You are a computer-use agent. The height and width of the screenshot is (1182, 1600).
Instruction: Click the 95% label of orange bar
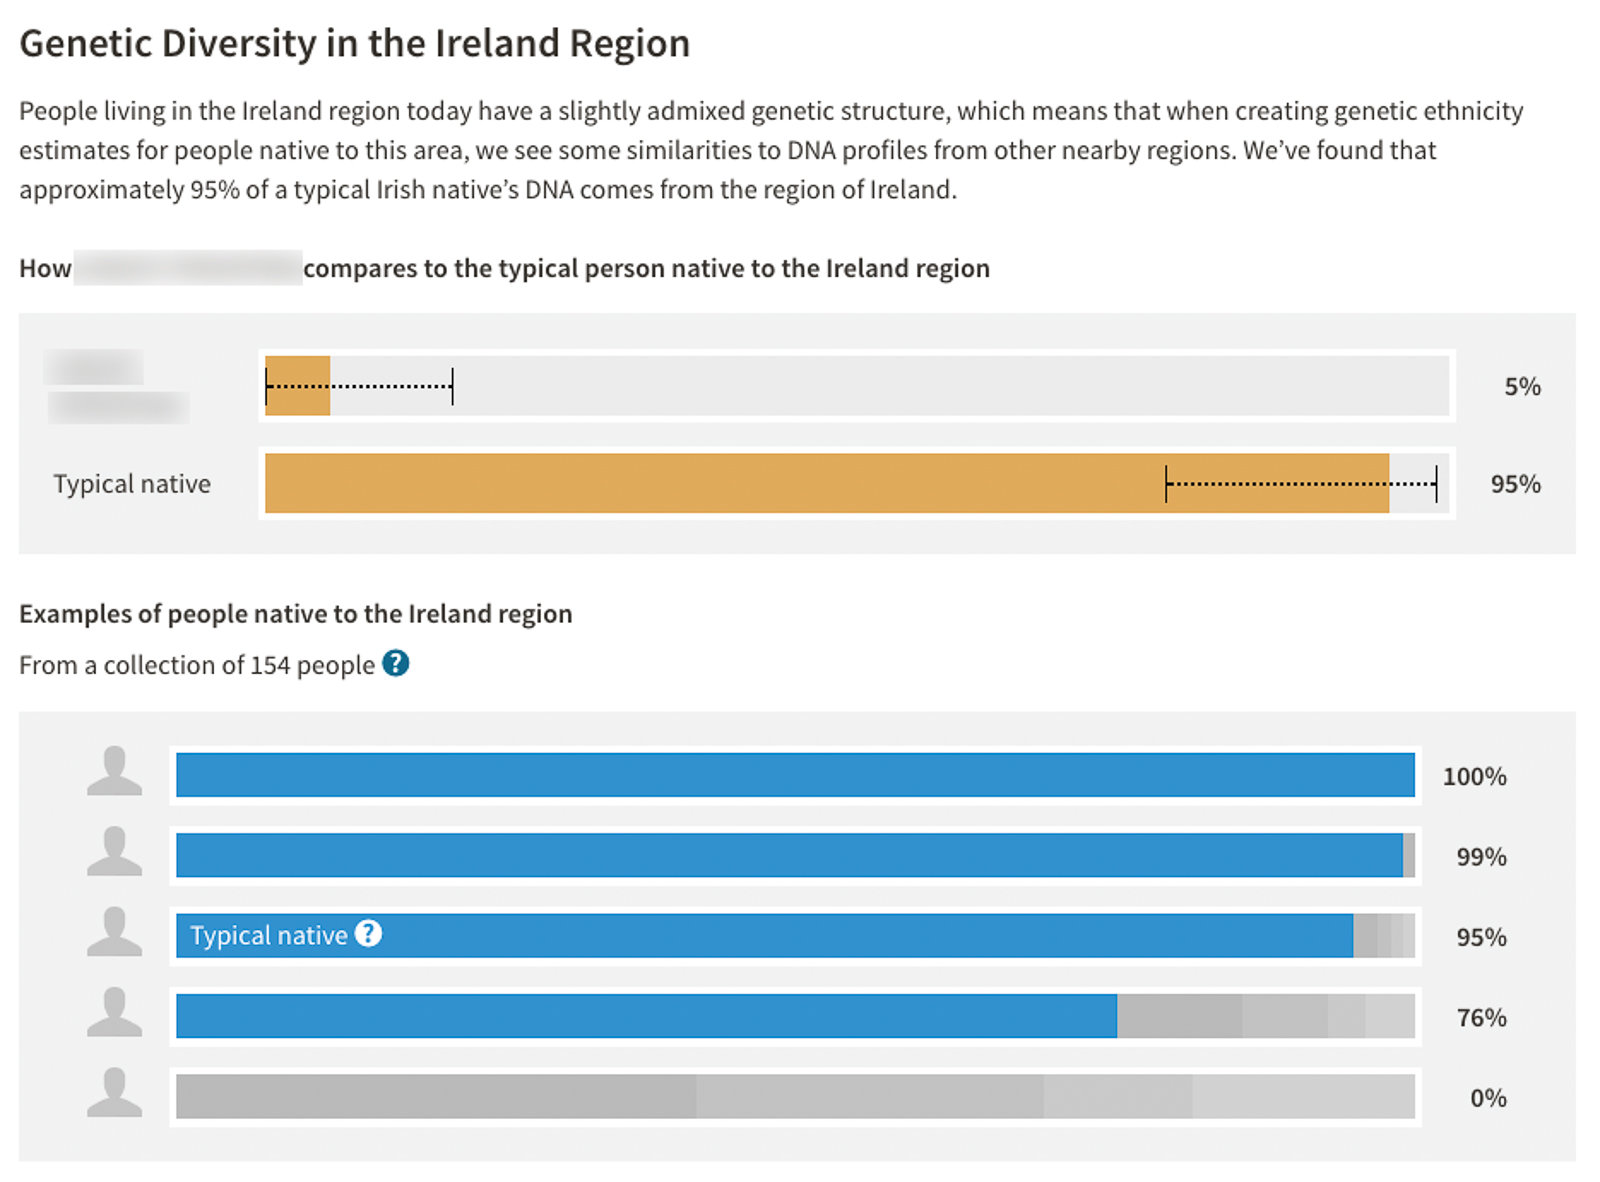pos(1515,484)
